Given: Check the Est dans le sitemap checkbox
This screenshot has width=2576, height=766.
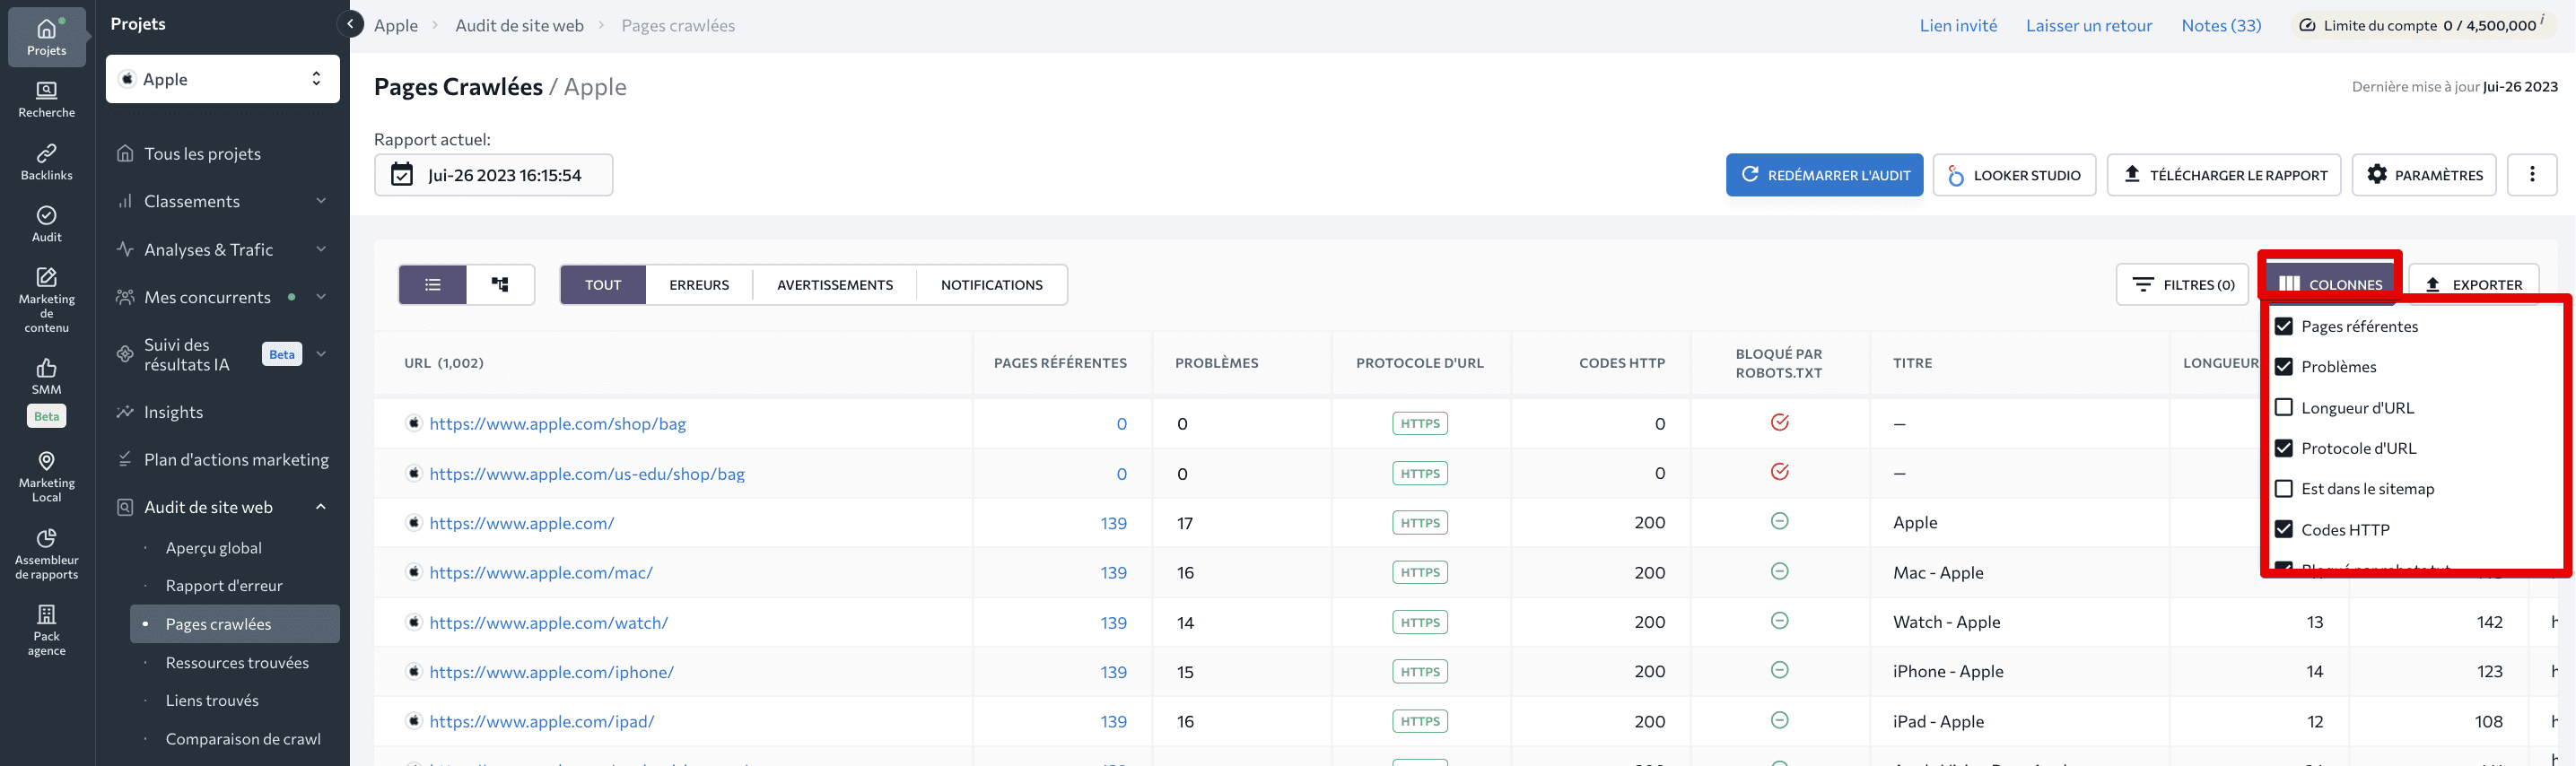Looking at the screenshot, I should pyautogui.click(x=2284, y=488).
